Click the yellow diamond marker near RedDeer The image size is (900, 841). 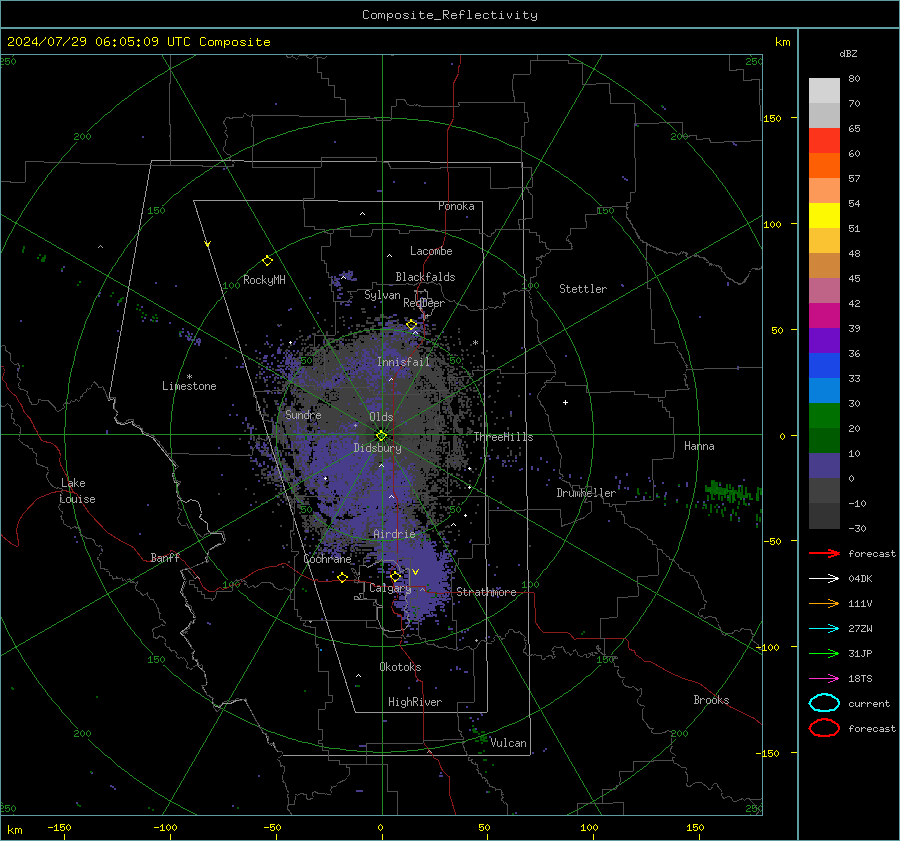(x=411, y=325)
